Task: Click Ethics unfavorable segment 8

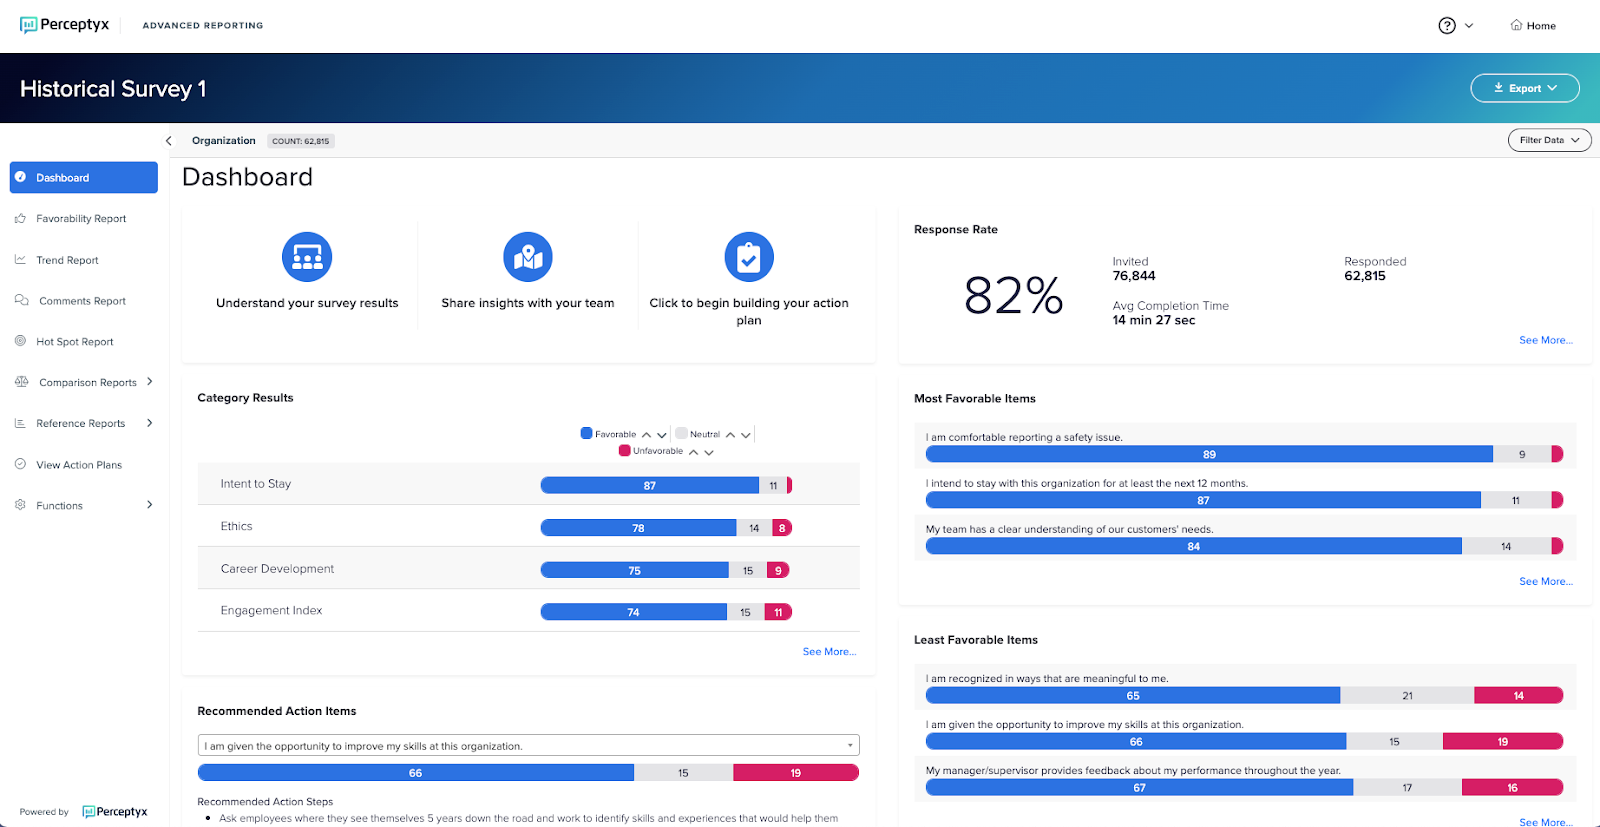Action: point(782,528)
